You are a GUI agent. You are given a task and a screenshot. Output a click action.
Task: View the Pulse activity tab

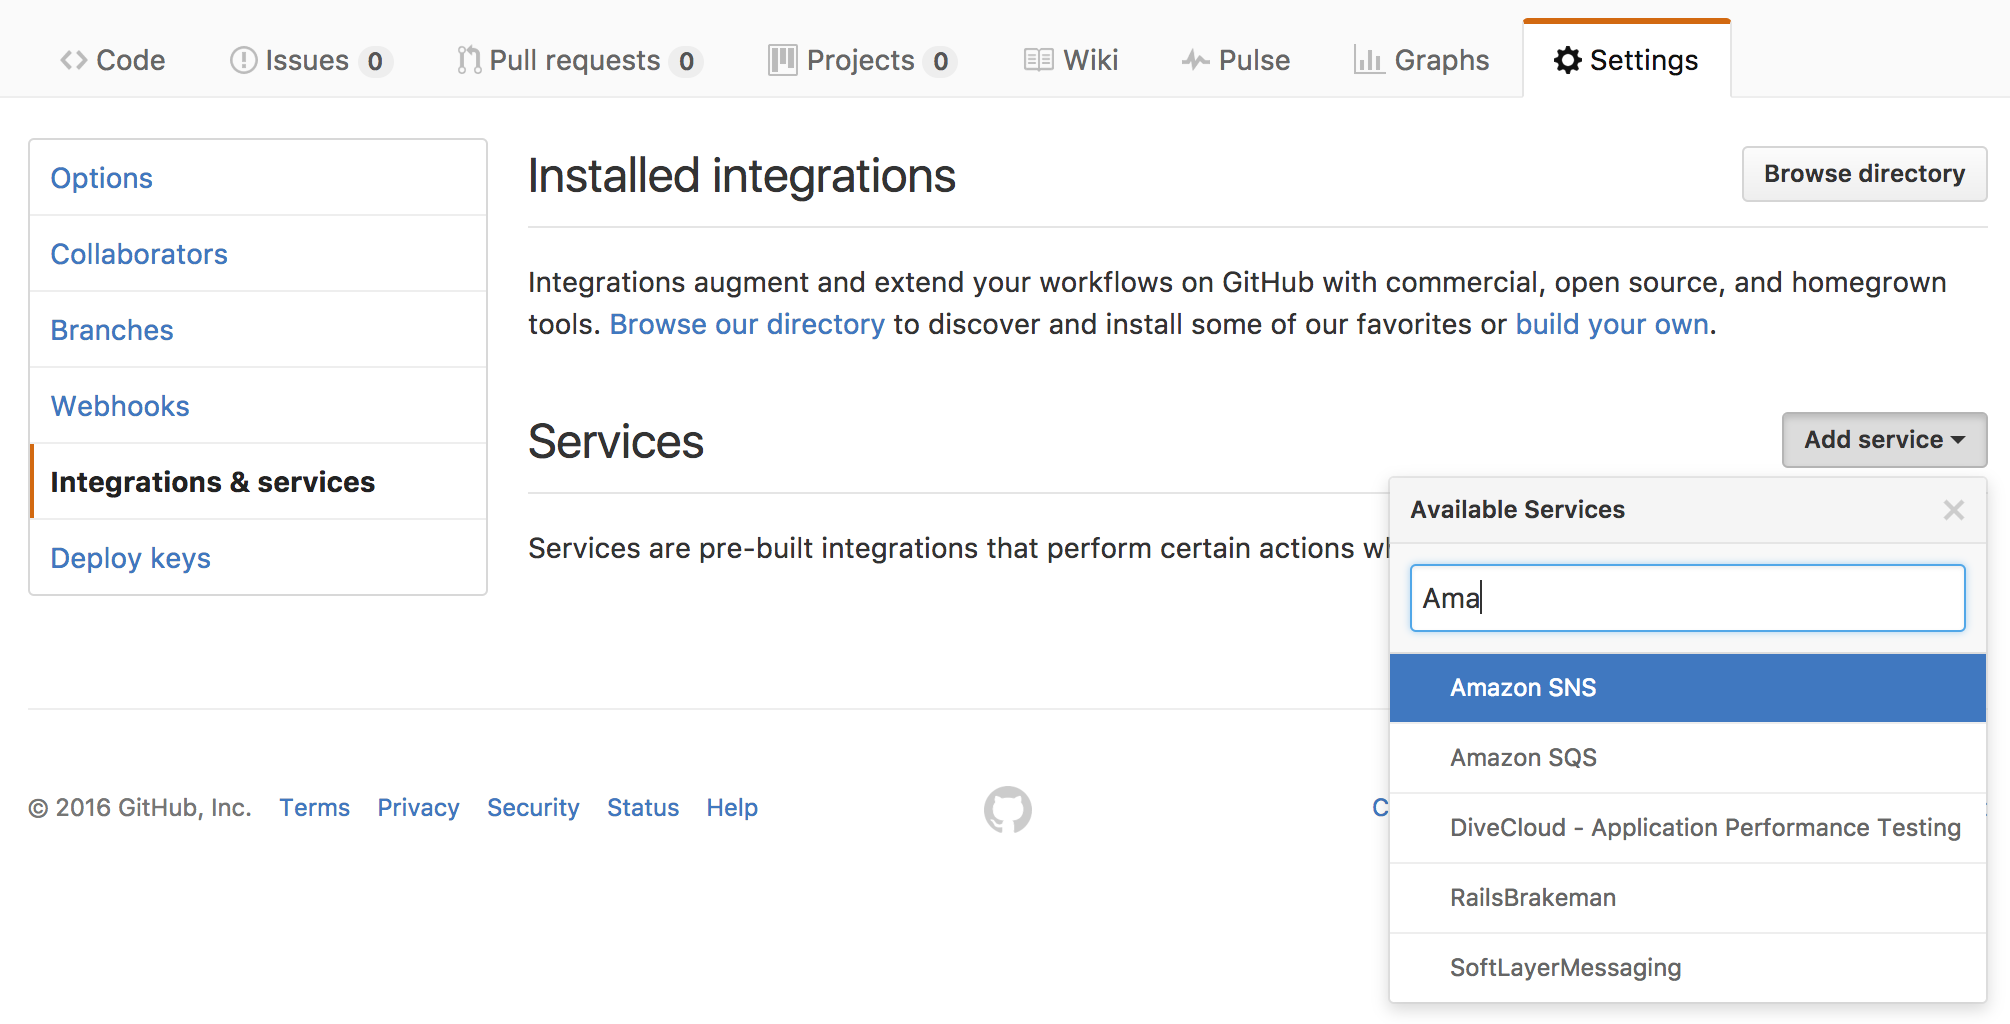1236,60
